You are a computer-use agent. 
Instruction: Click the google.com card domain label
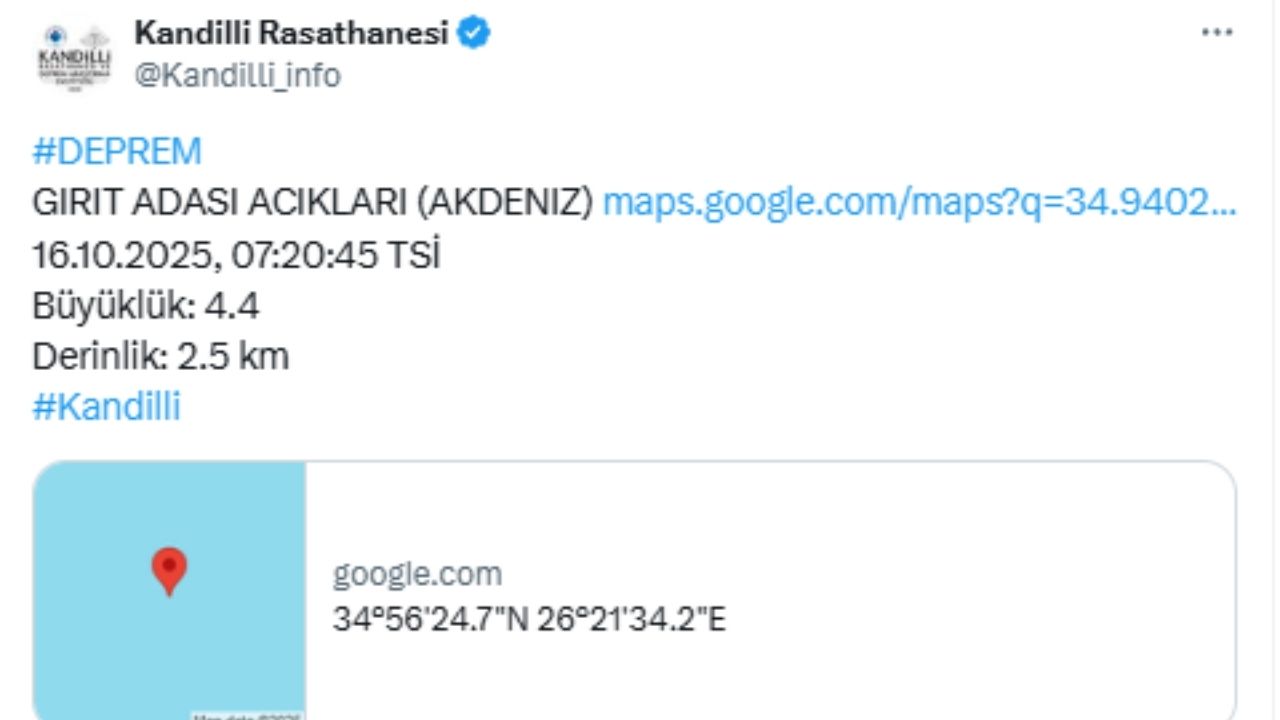417,574
